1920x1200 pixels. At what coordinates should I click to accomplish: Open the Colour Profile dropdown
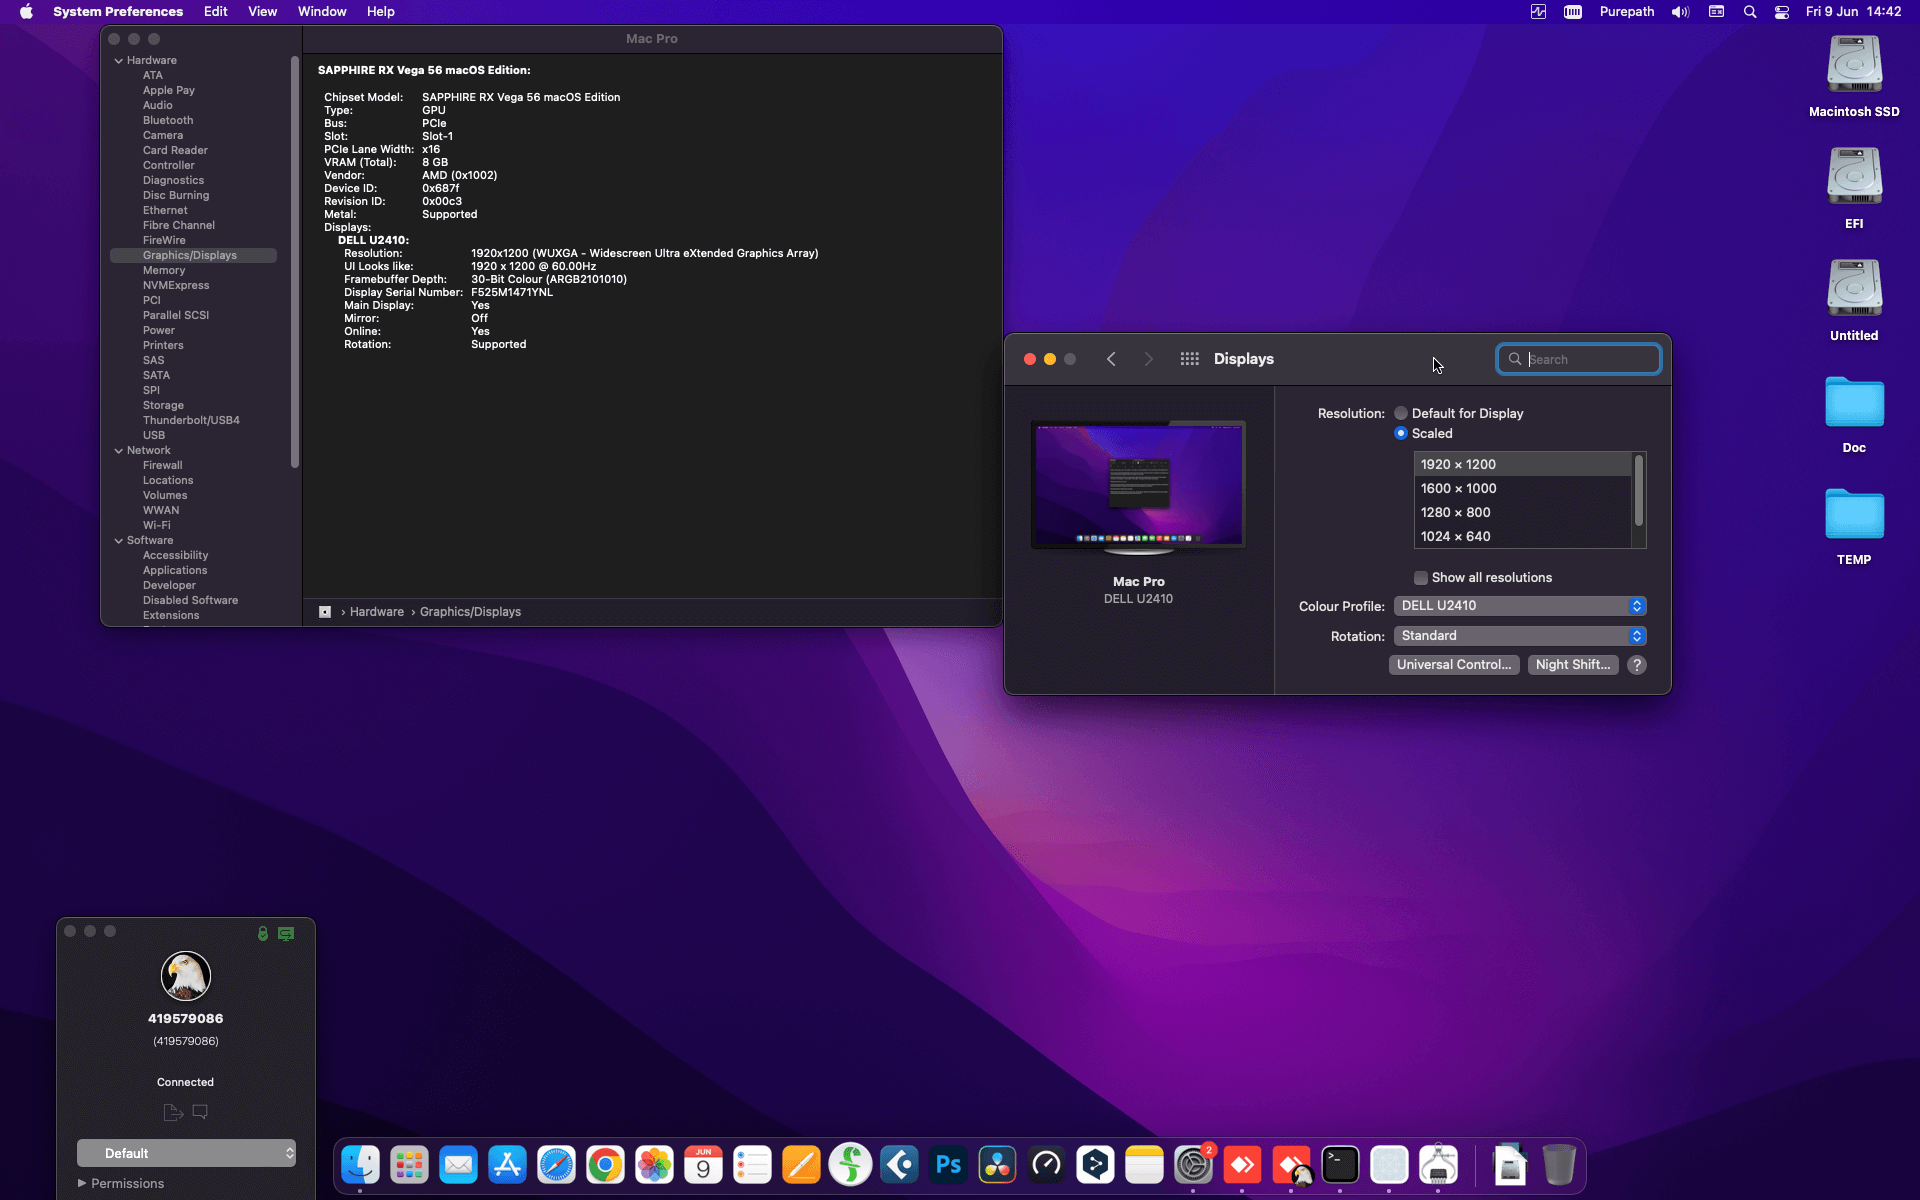[x=1520, y=606]
